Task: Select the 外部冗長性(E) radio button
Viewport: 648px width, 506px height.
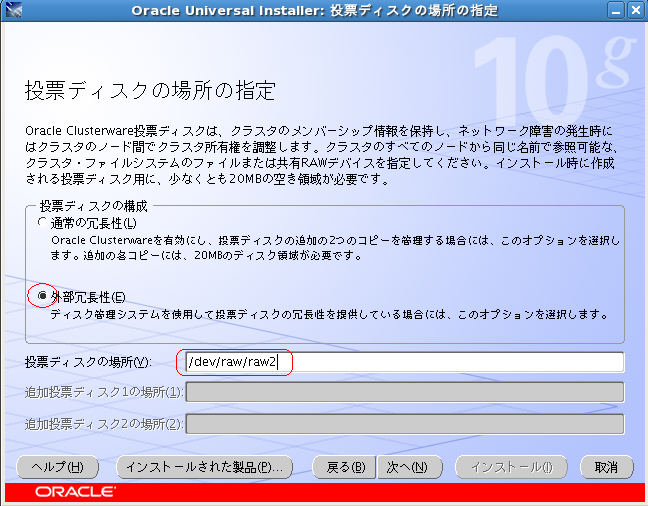Action: click(42, 296)
